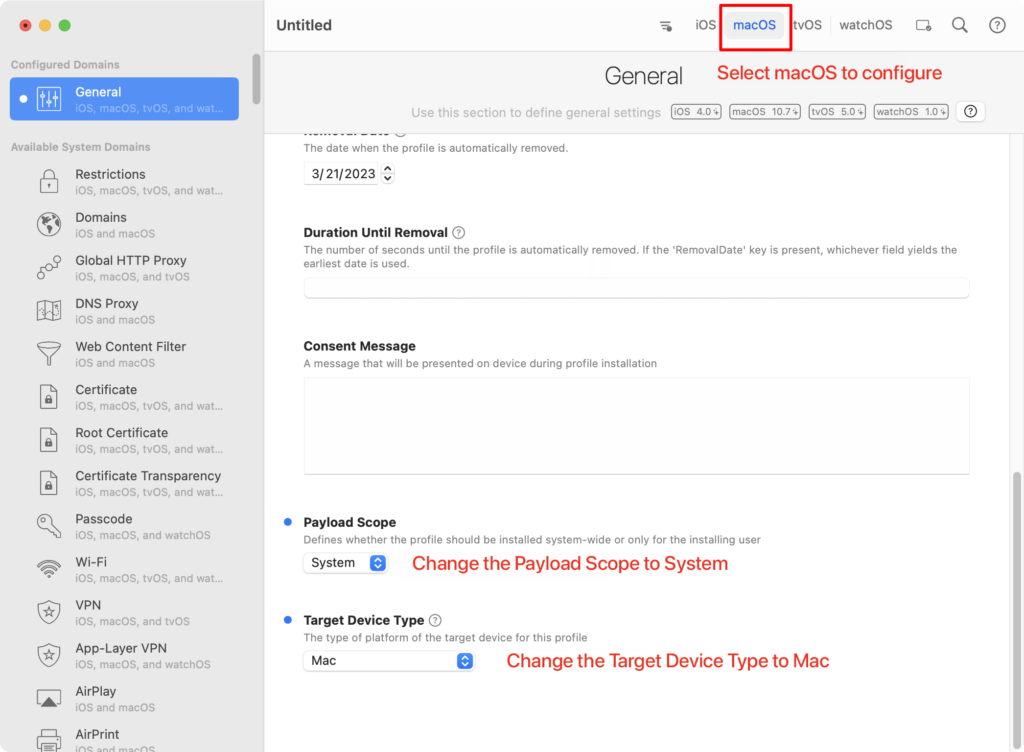Click the App-Layer VPN shield icon
Screen dimensions: 1024x752
[x=49, y=655]
